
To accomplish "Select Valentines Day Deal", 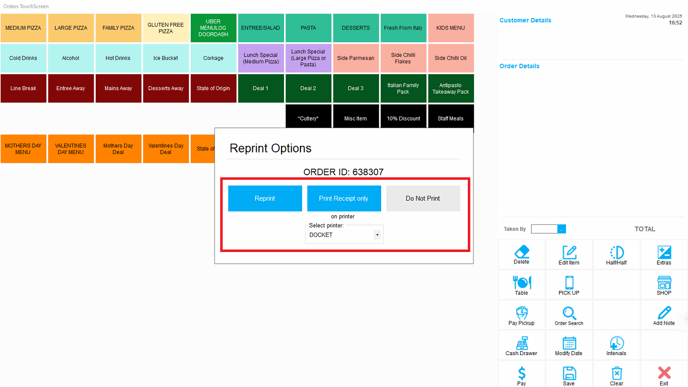I will [165, 149].
